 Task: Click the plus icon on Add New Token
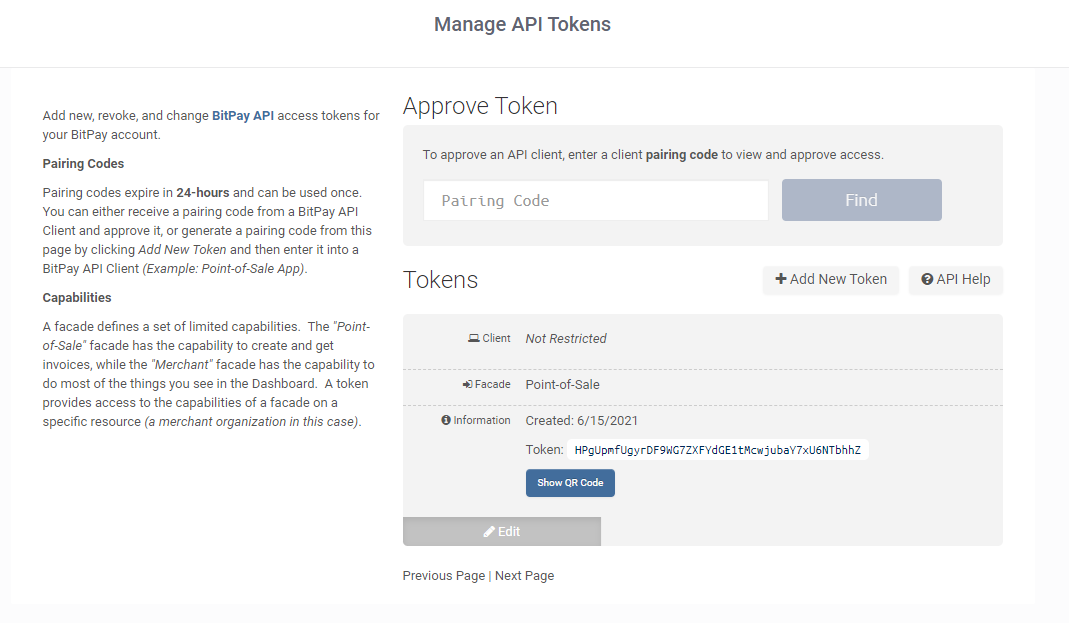point(781,279)
